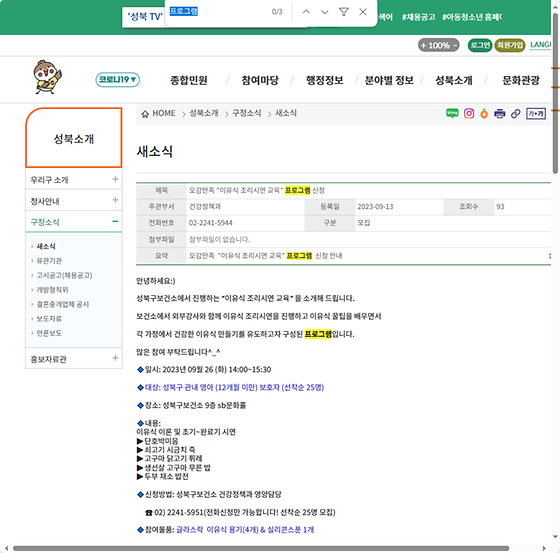Viewport: 560px width, 553px height.
Task: Click the font size 가+가 icon
Action: (x=536, y=114)
